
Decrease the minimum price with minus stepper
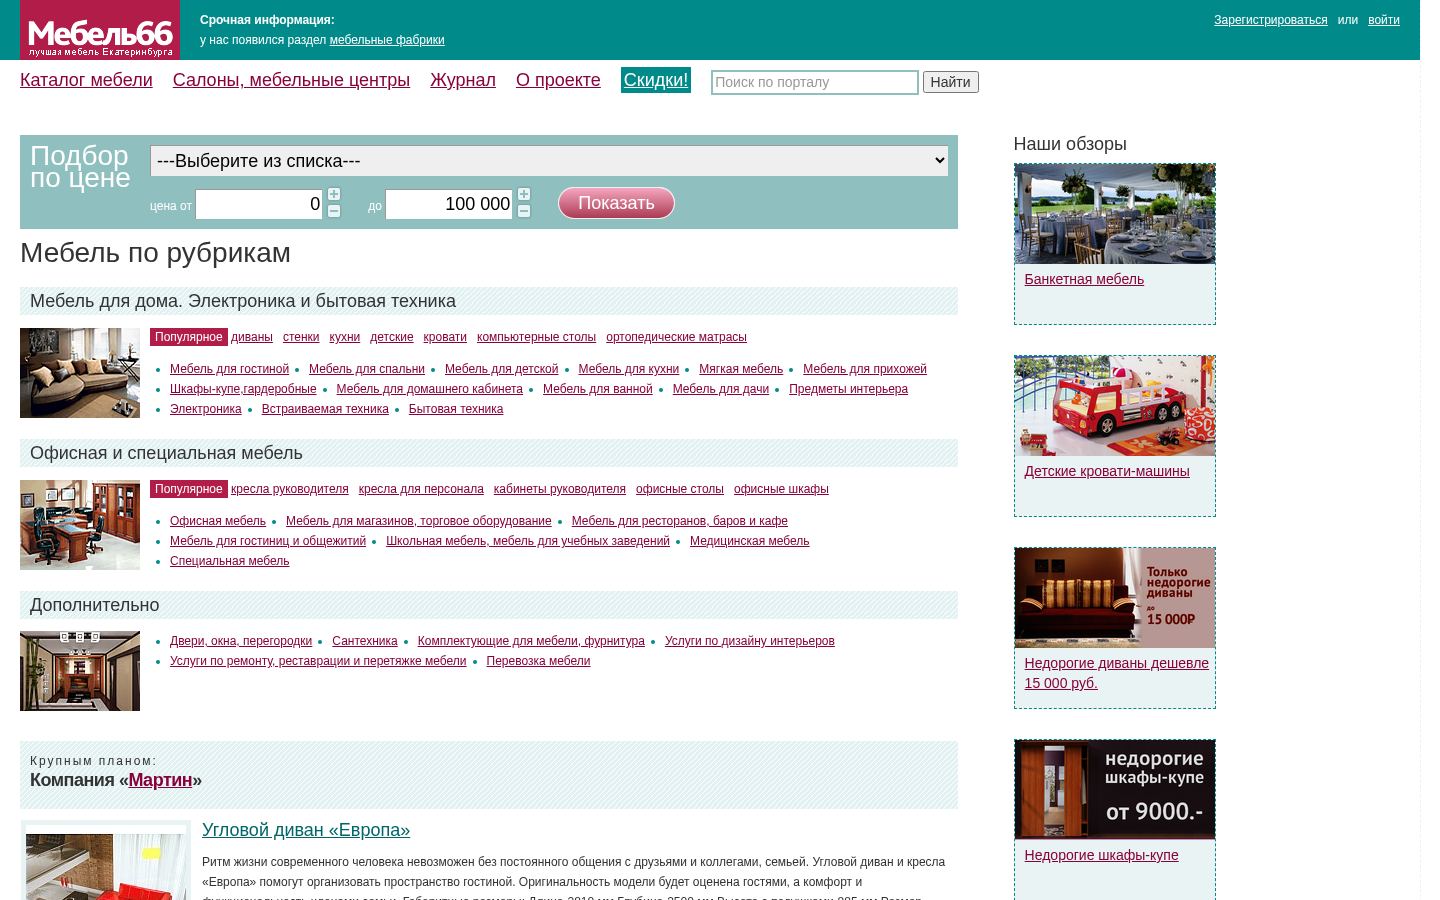(334, 211)
